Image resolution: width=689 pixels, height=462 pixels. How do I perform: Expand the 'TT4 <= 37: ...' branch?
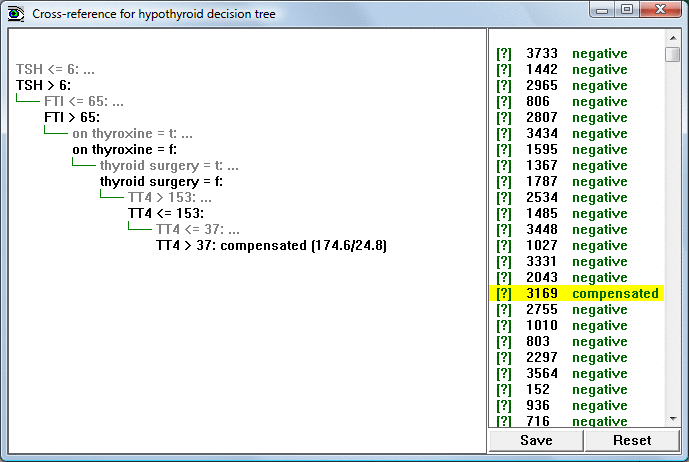pyautogui.click(x=198, y=229)
